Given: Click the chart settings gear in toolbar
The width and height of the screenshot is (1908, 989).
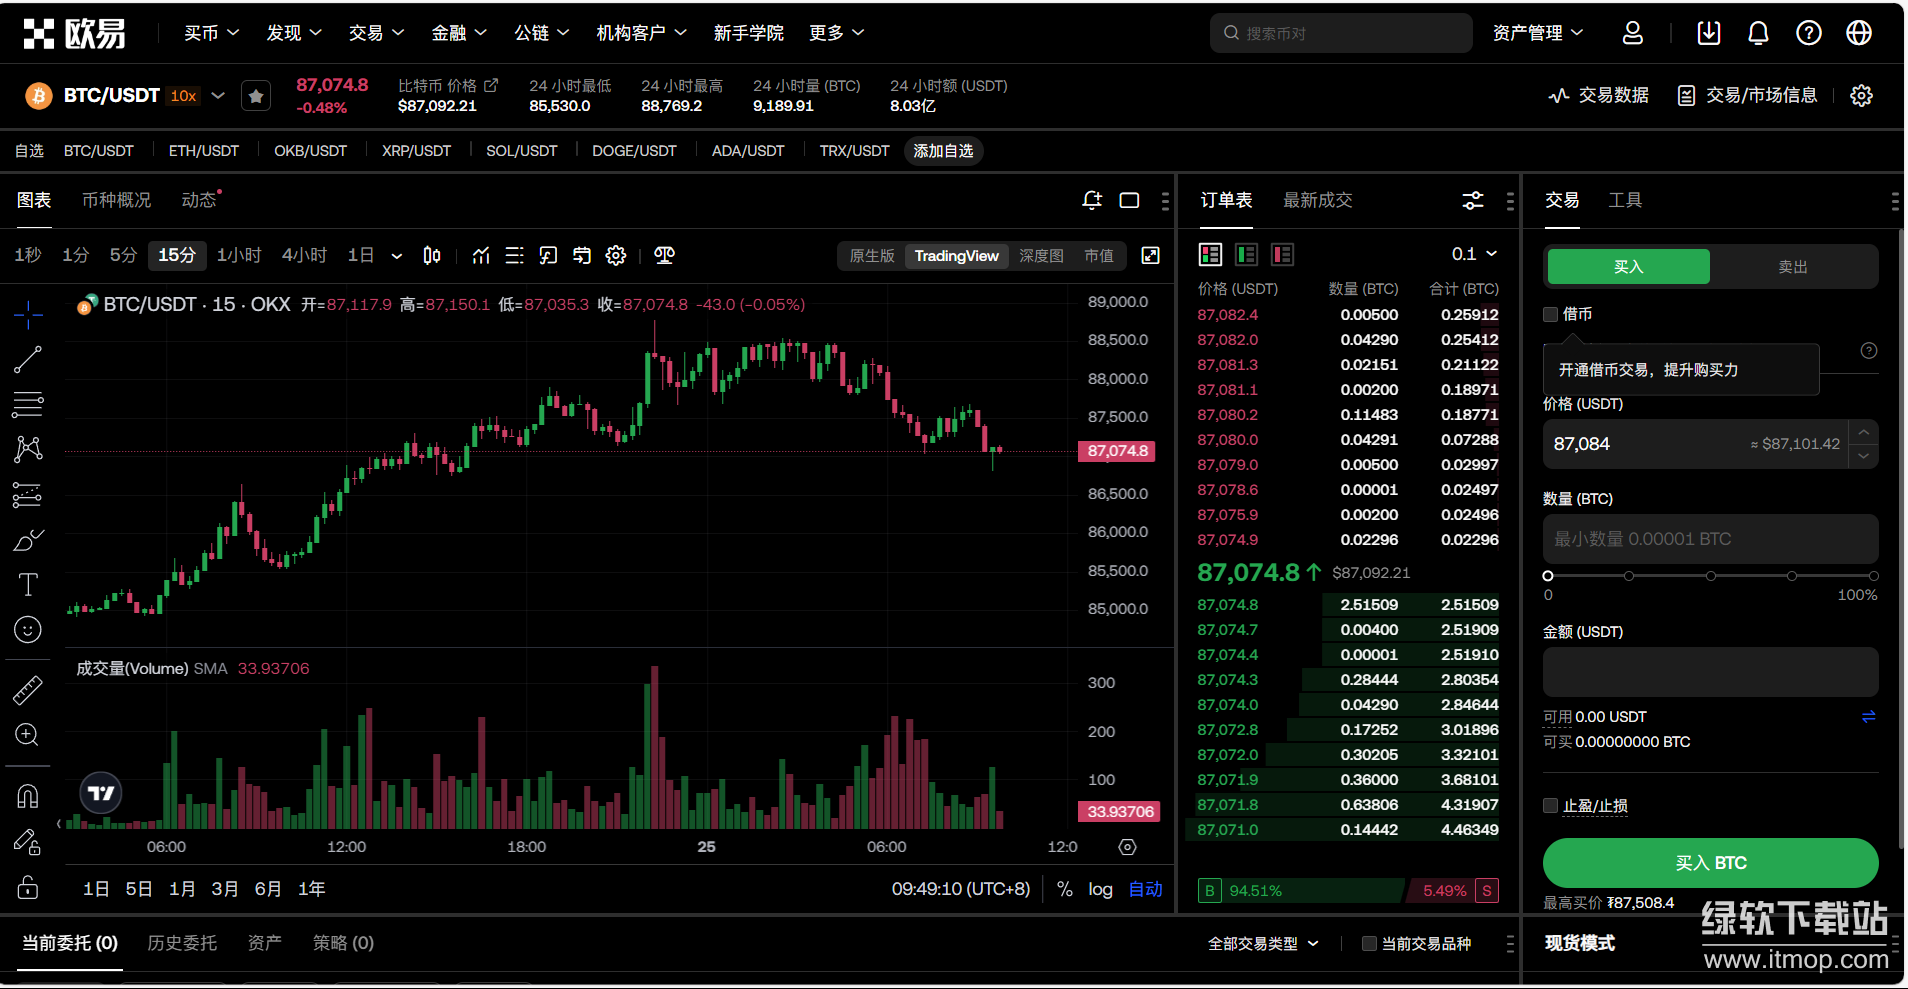Looking at the screenshot, I should coord(616,256).
